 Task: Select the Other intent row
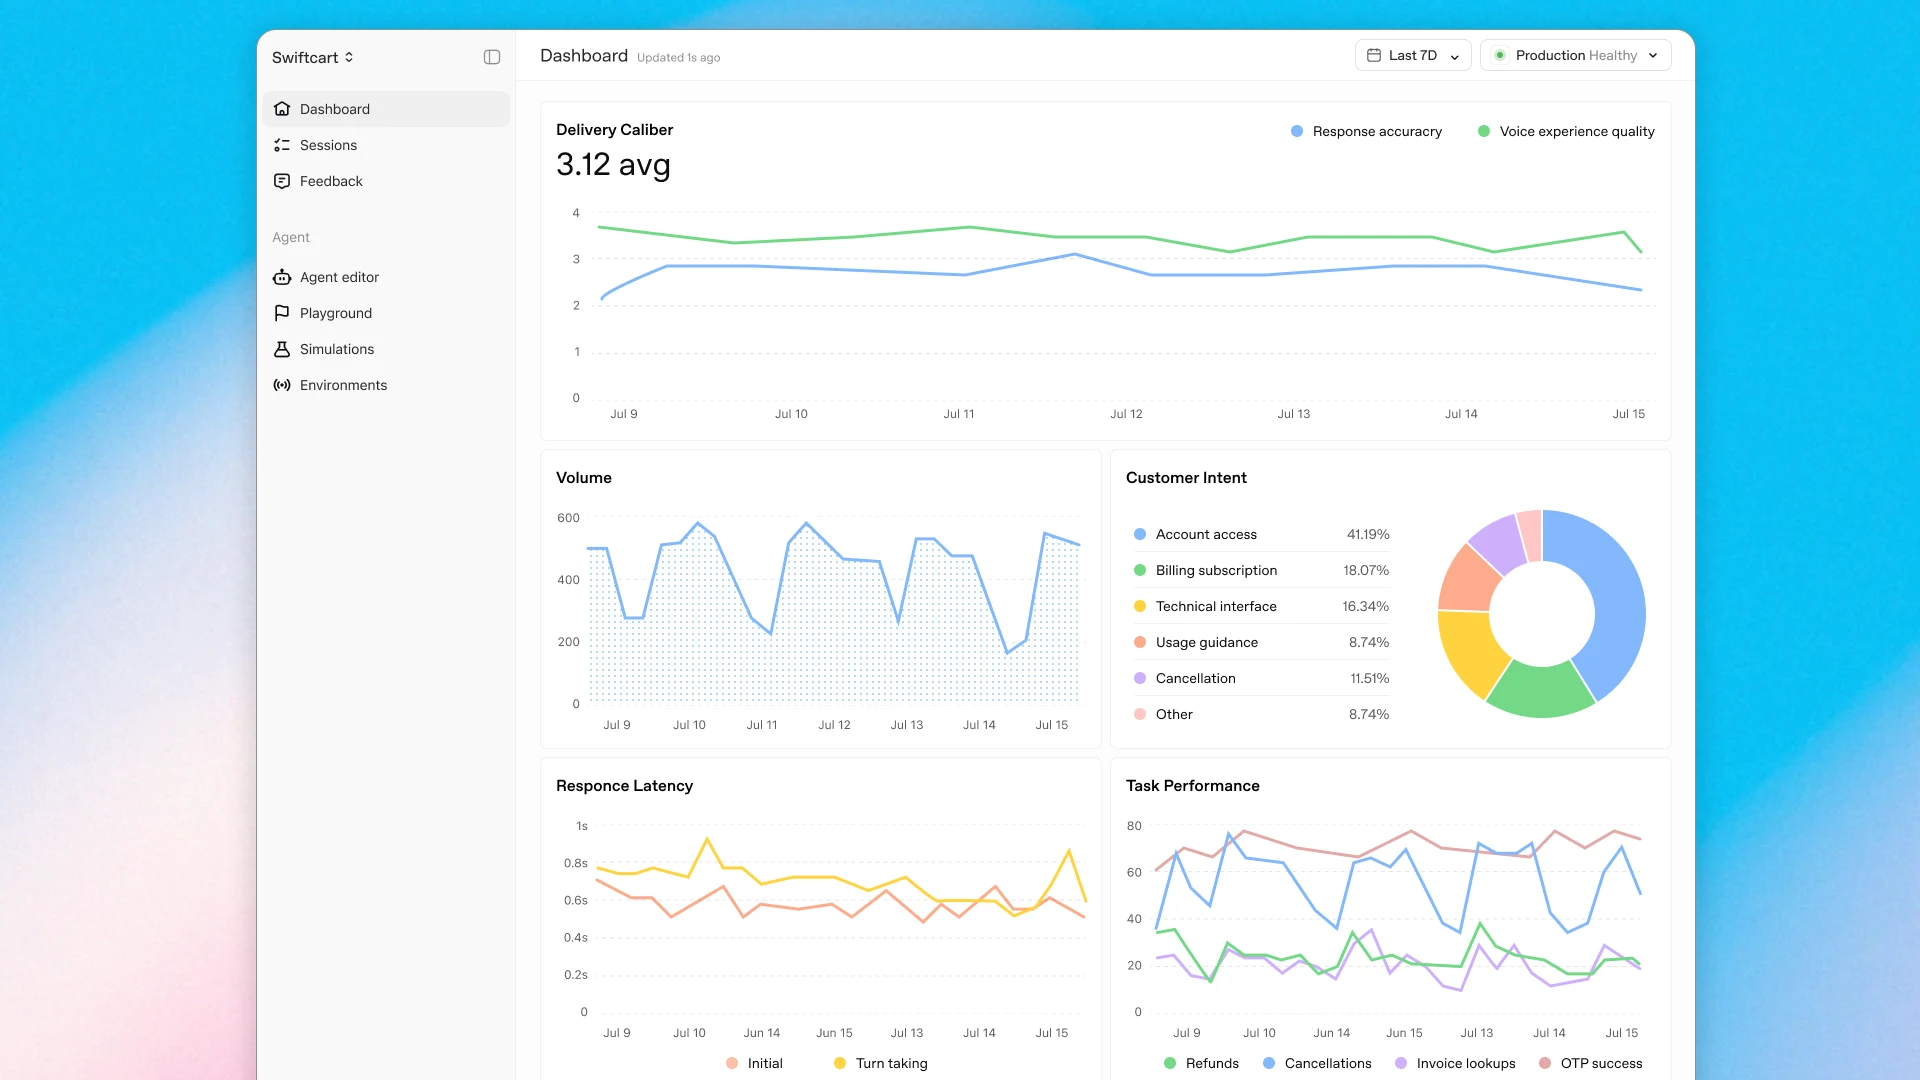pyautogui.click(x=1261, y=714)
